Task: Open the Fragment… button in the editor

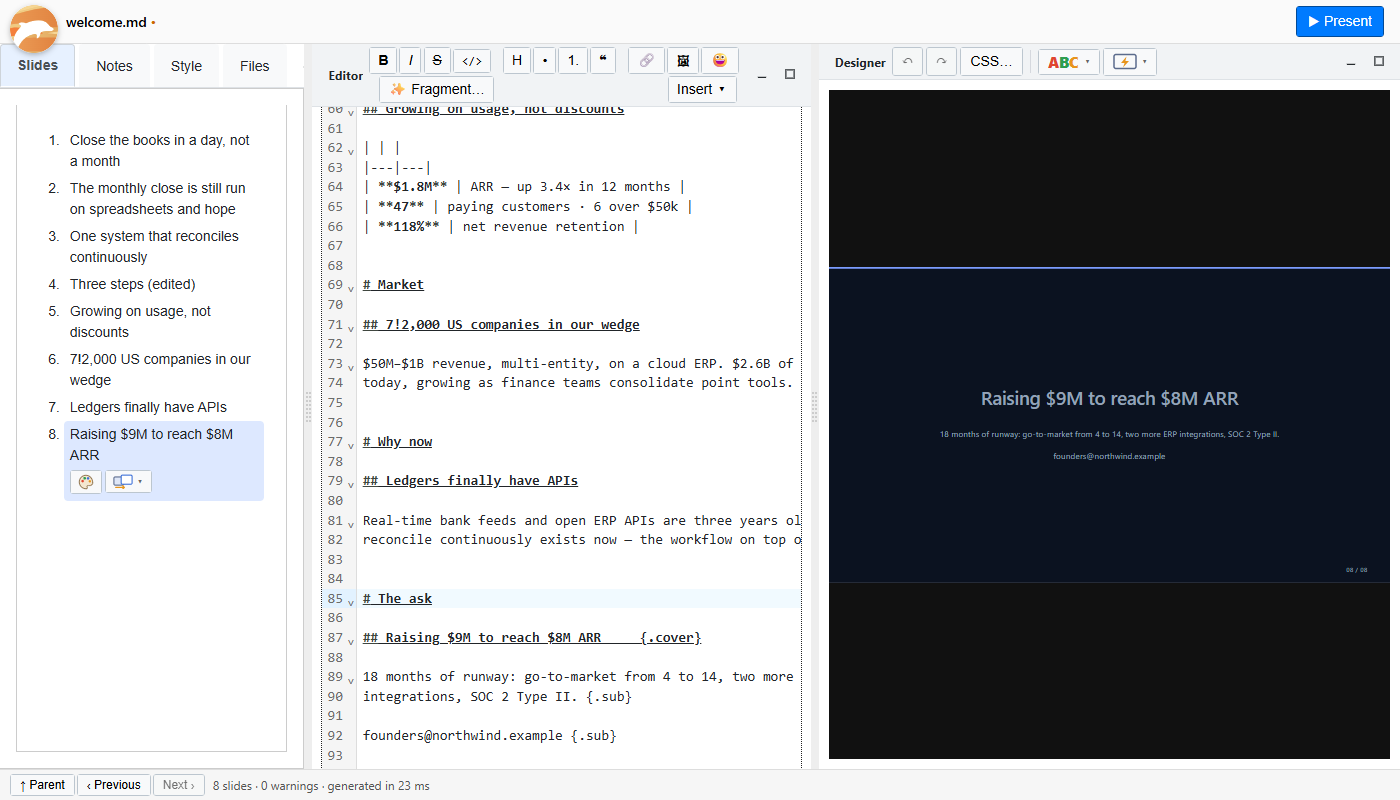Action: [x=436, y=89]
